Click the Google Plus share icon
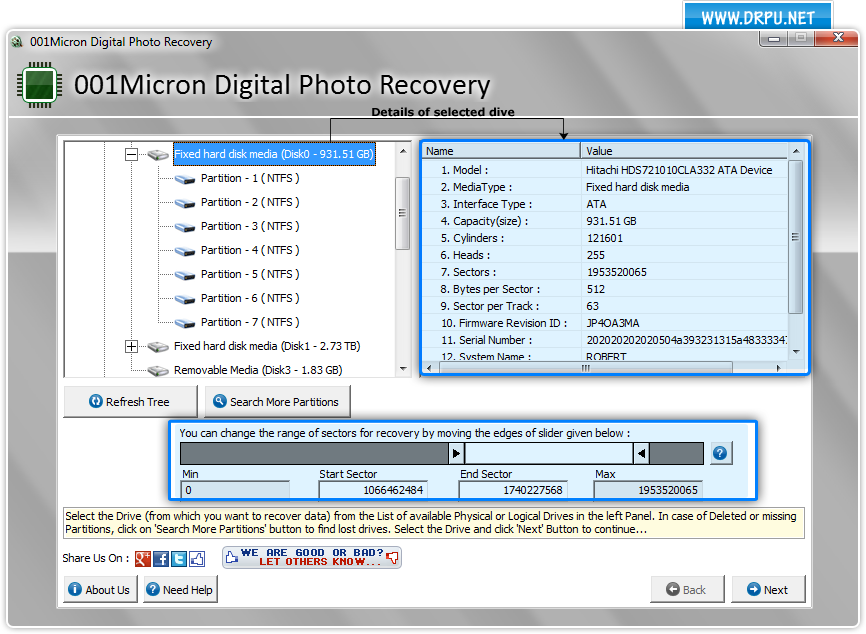Viewport: 866px width, 634px height. [142, 558]
